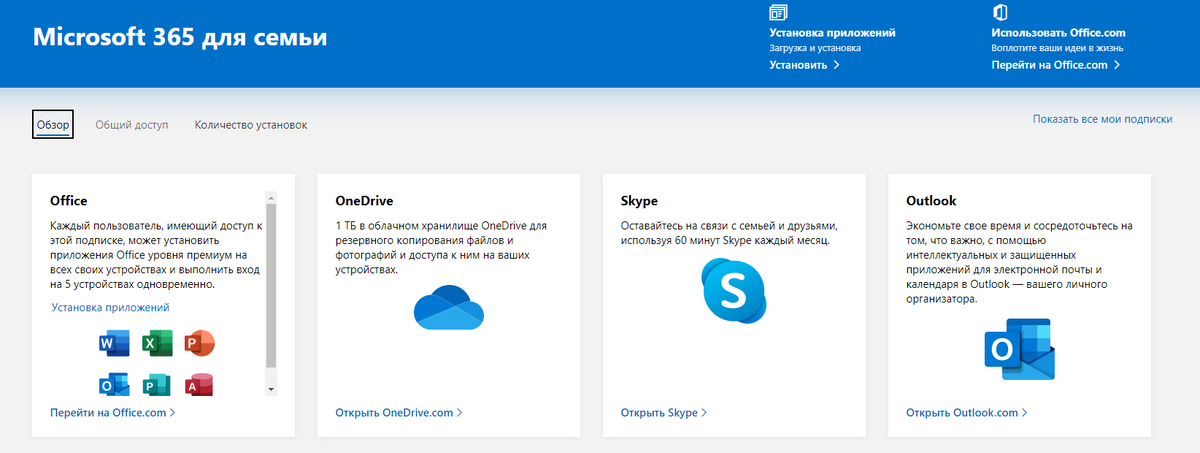Click the Загрузка и установка subtitle
This screenshot has width=1200, height=453.
click(x=815, y=47)
